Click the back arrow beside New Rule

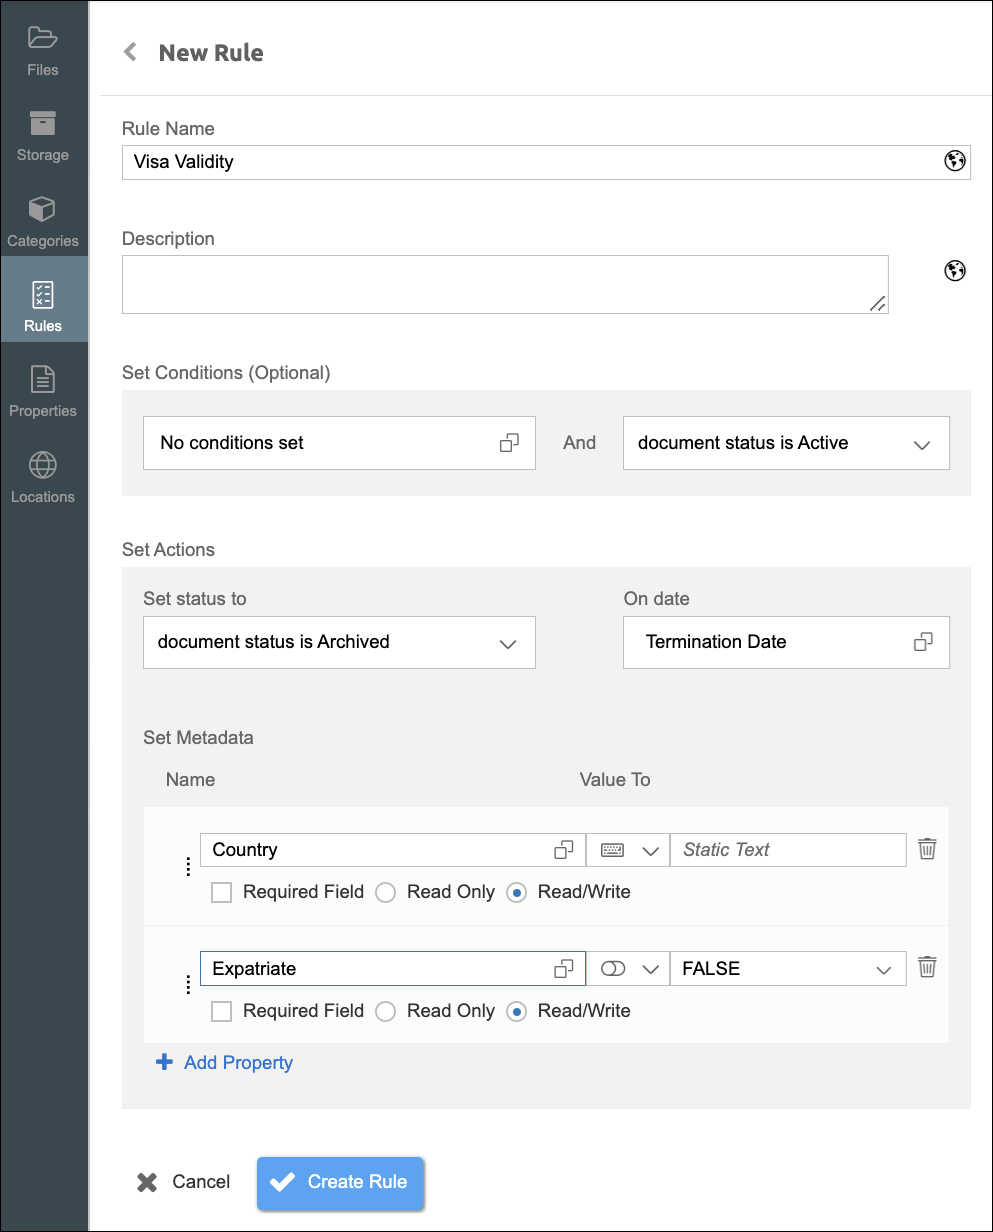click(x=130, y=52)
